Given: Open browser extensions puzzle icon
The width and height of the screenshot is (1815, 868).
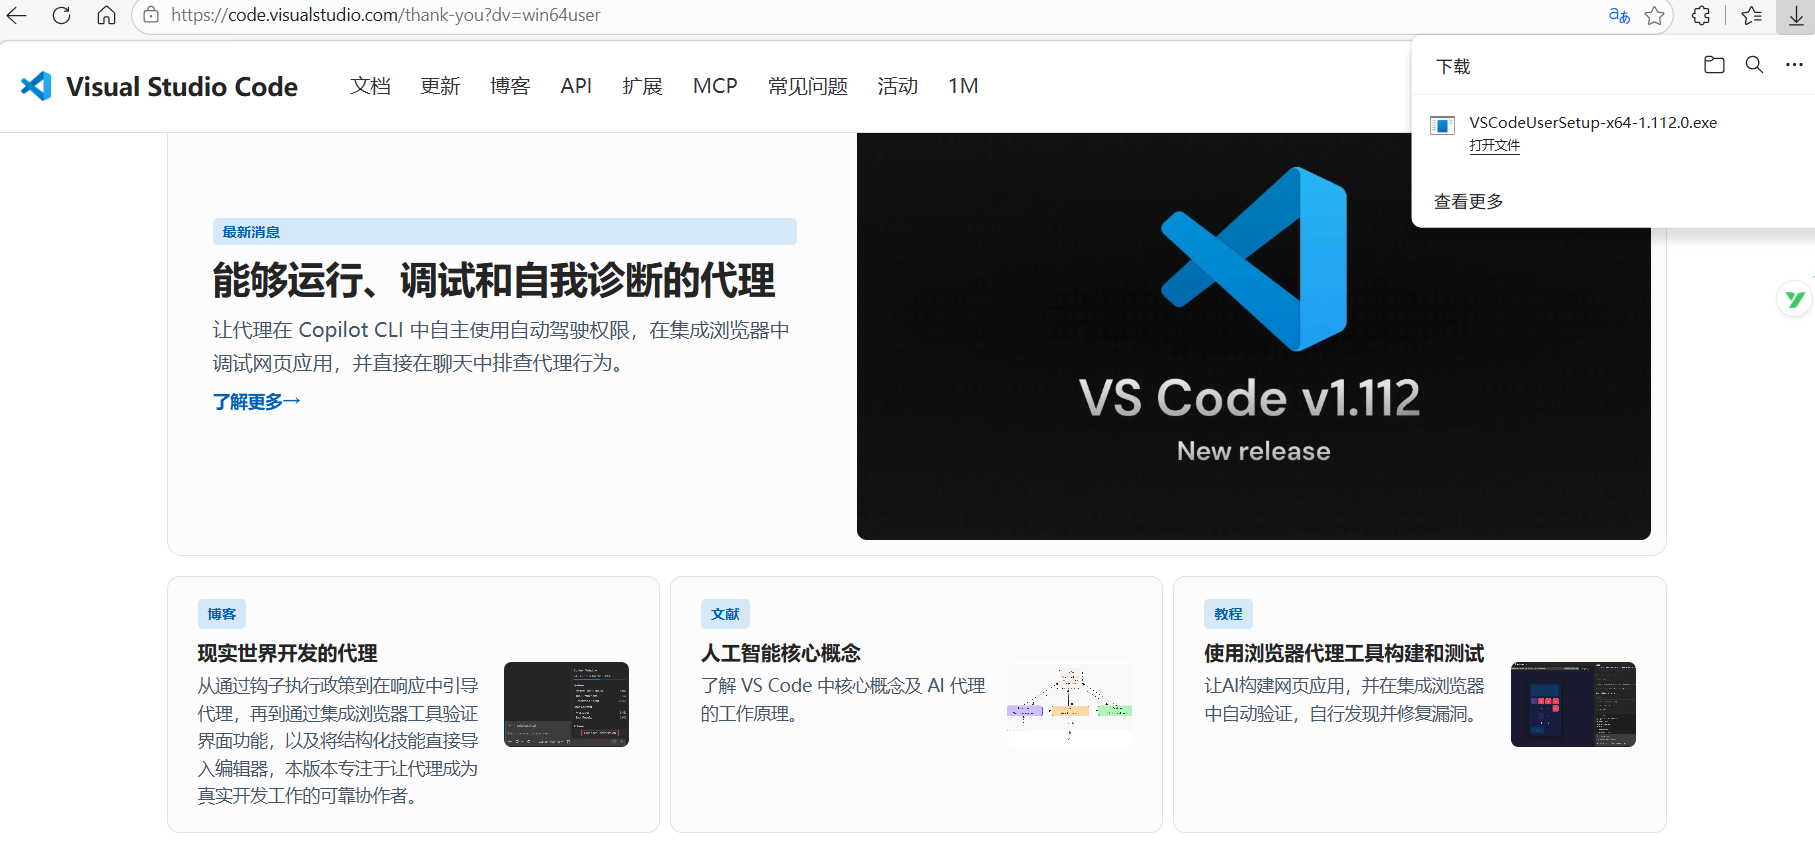Looking at the screenshot, I should (x=1701, y=15).
